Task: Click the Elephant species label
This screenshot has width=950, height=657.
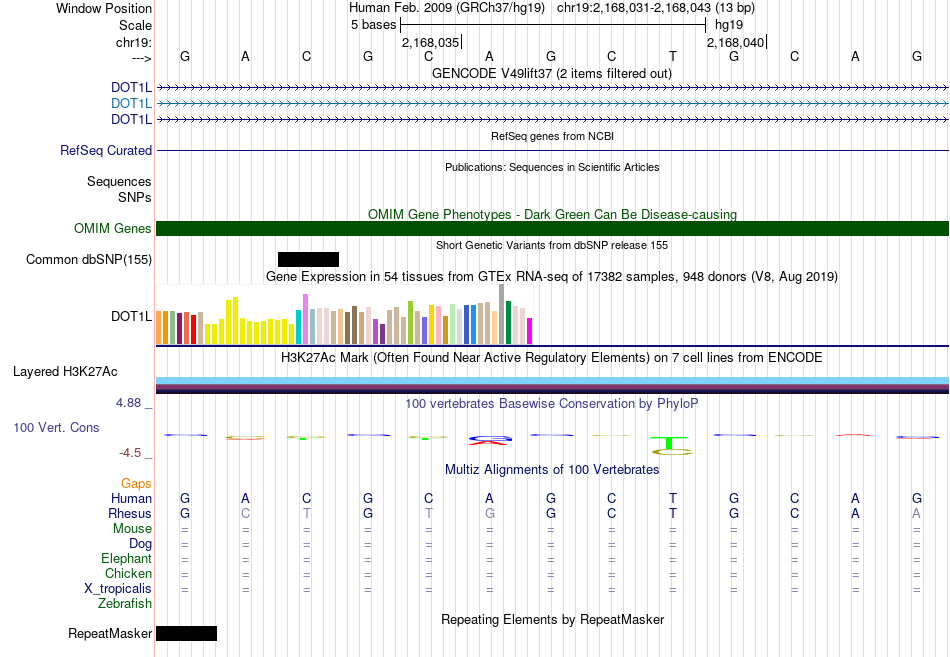Action: click(127, 558)
